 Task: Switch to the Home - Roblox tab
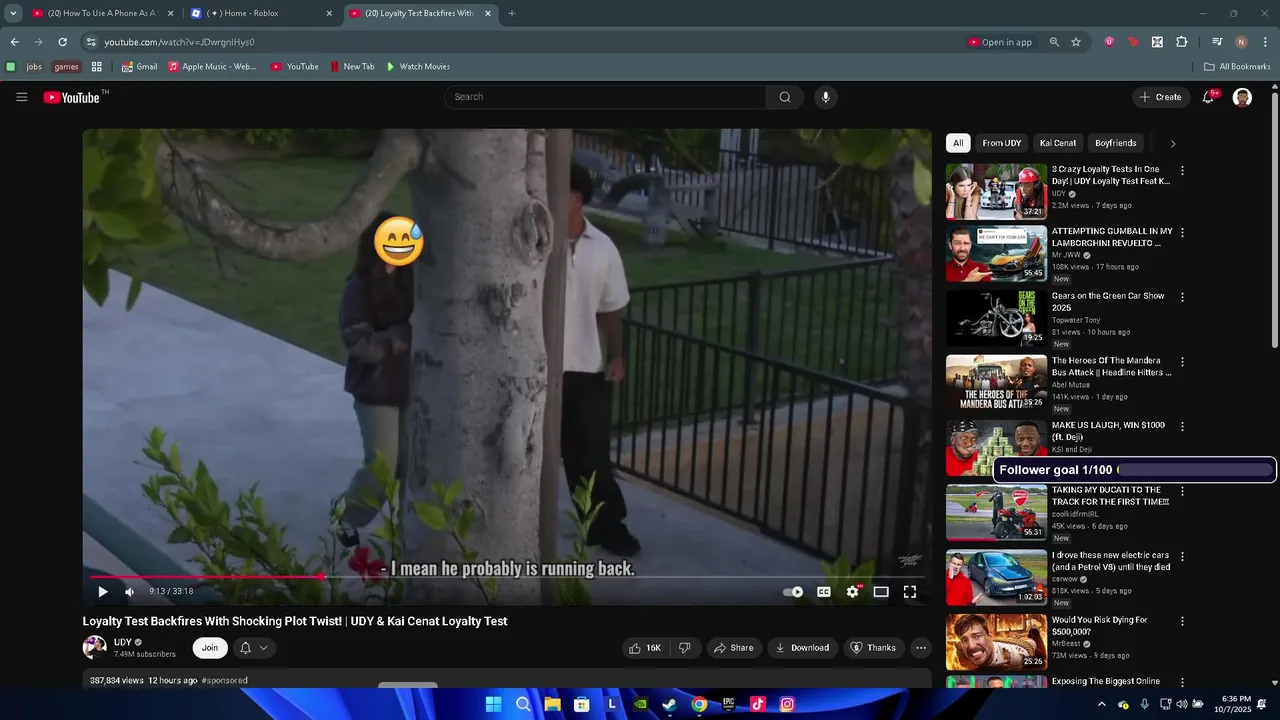(x=260, y=13)
